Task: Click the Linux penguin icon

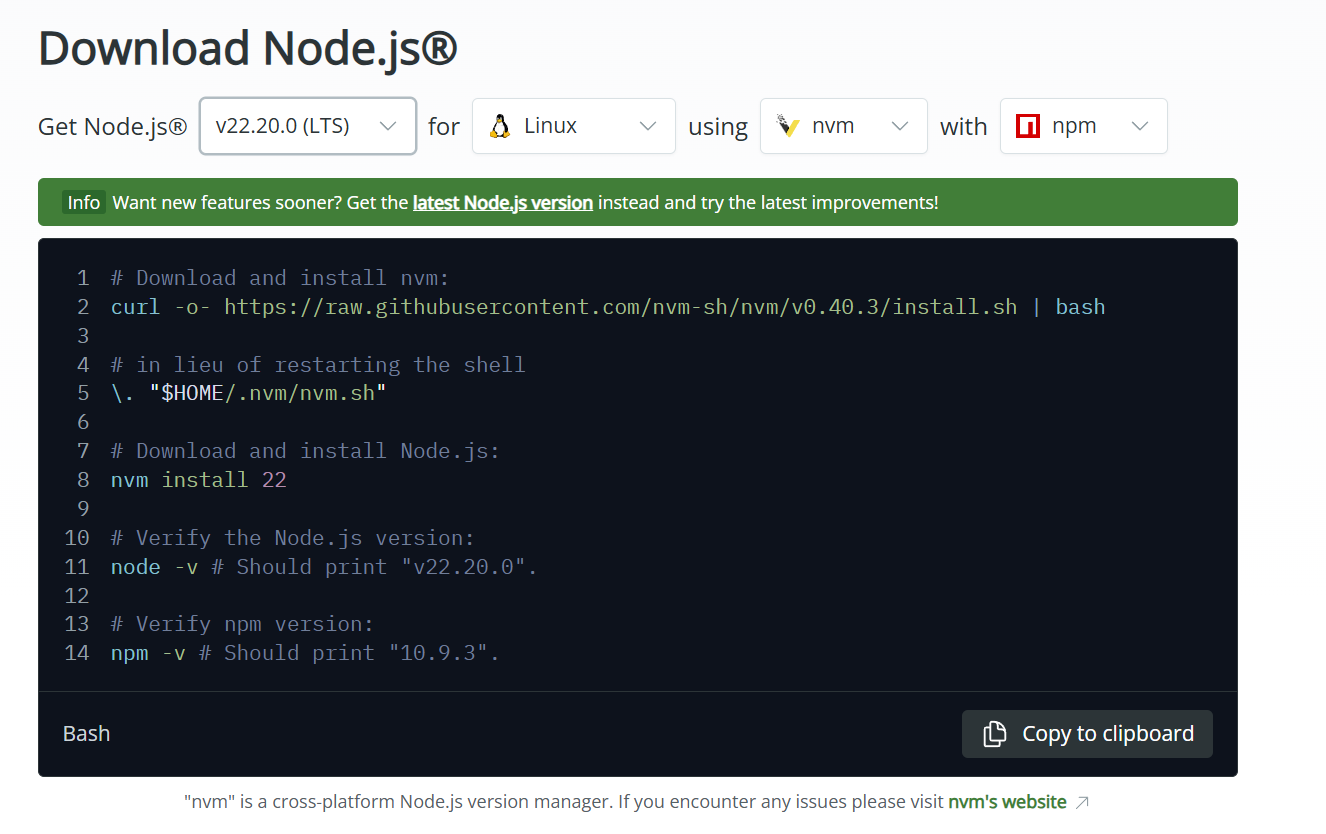Action: click(x=500, y=126)
